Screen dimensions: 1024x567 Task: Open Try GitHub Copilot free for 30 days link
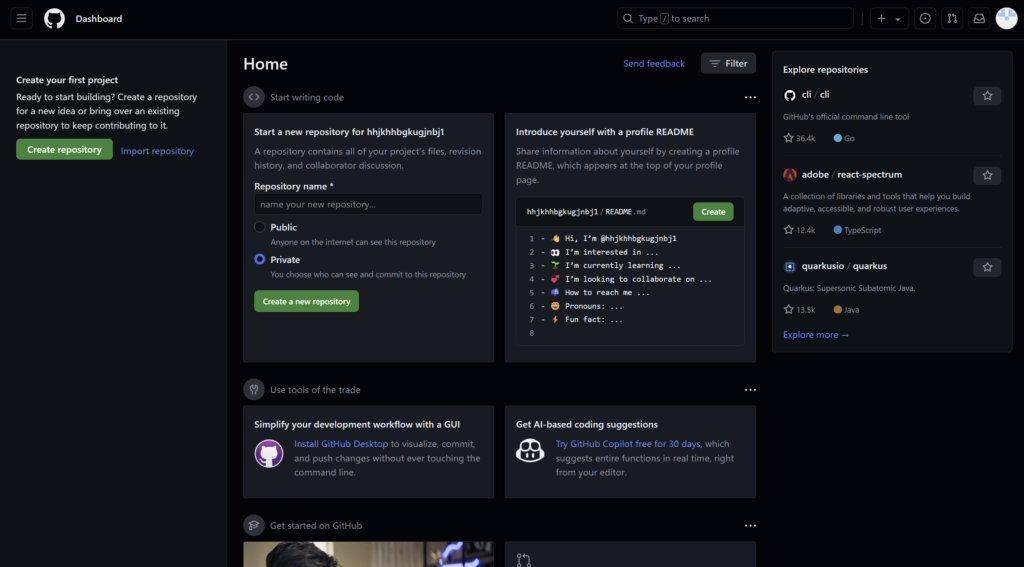tap(628, 444)
